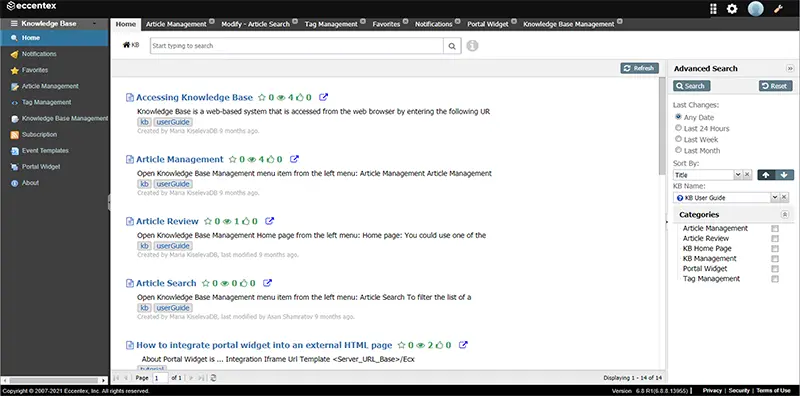Click the page number field
Image resolution: width=800 pixels, height=396 pixels.
tap(160, 378)
